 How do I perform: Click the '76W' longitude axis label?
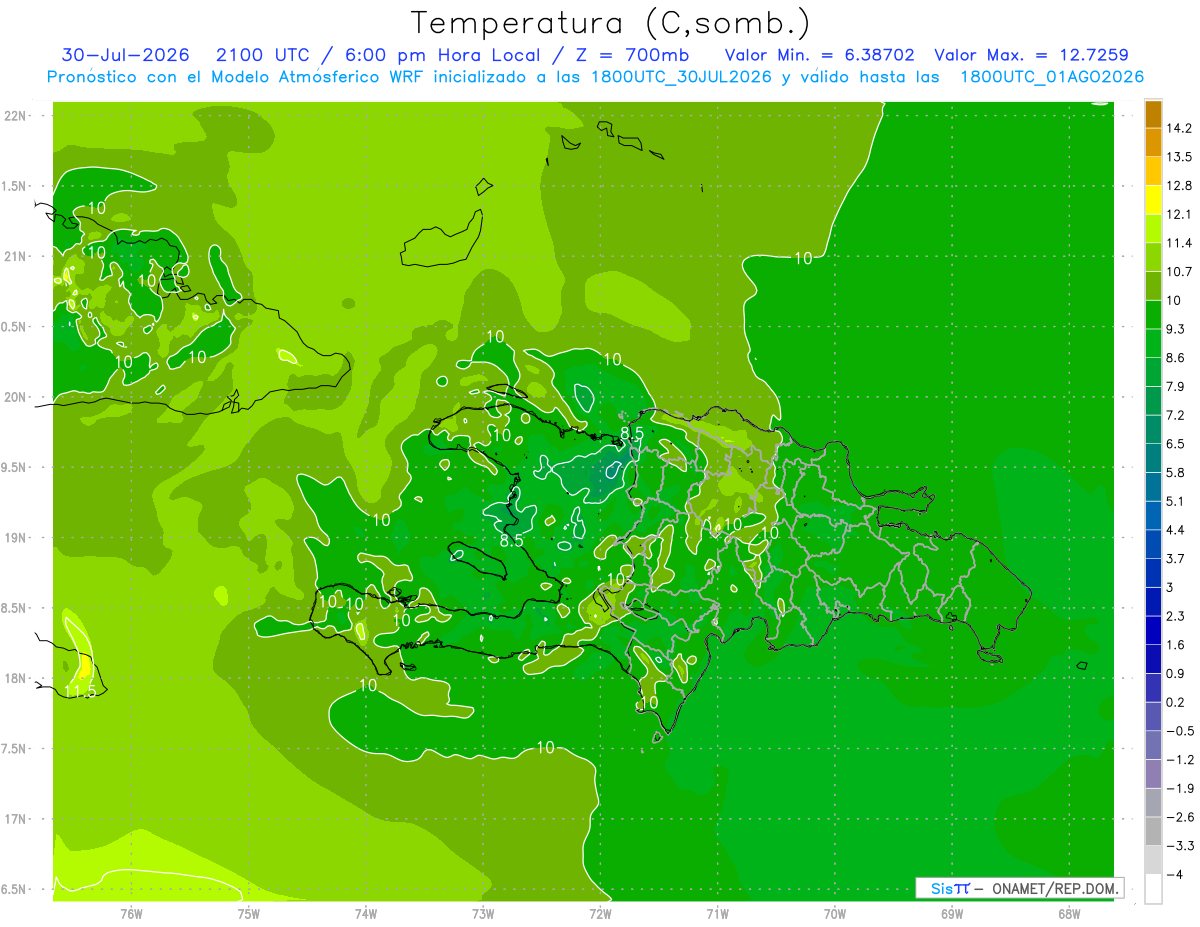point(131,914)
